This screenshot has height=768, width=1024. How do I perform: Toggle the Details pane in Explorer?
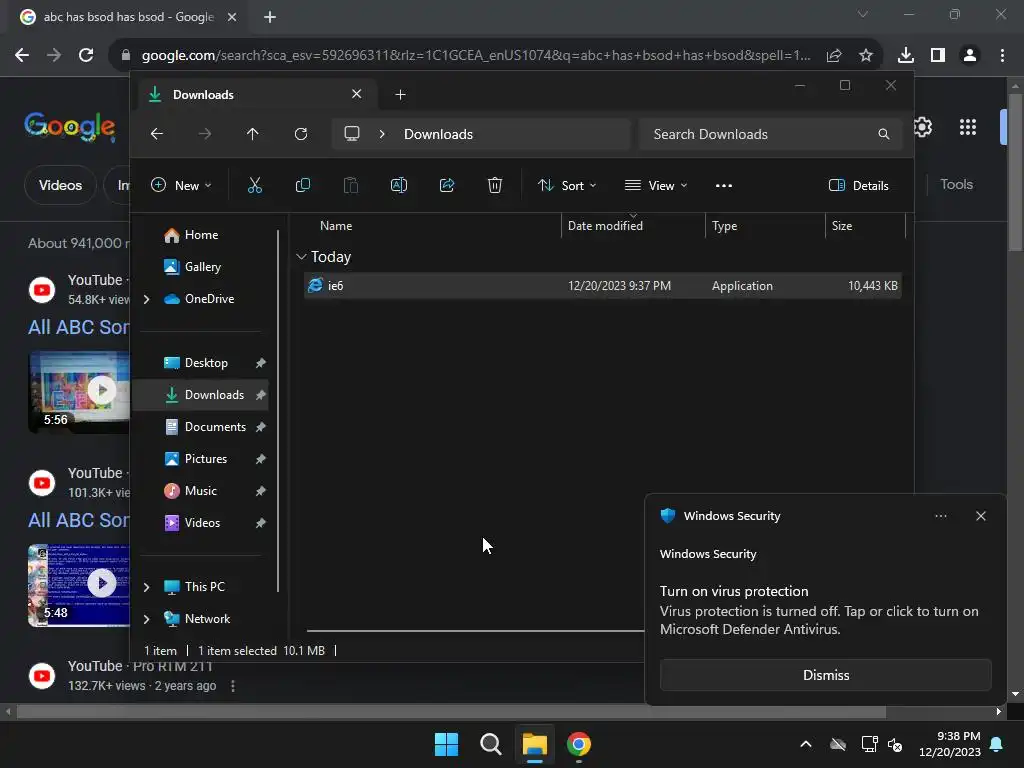858,185
